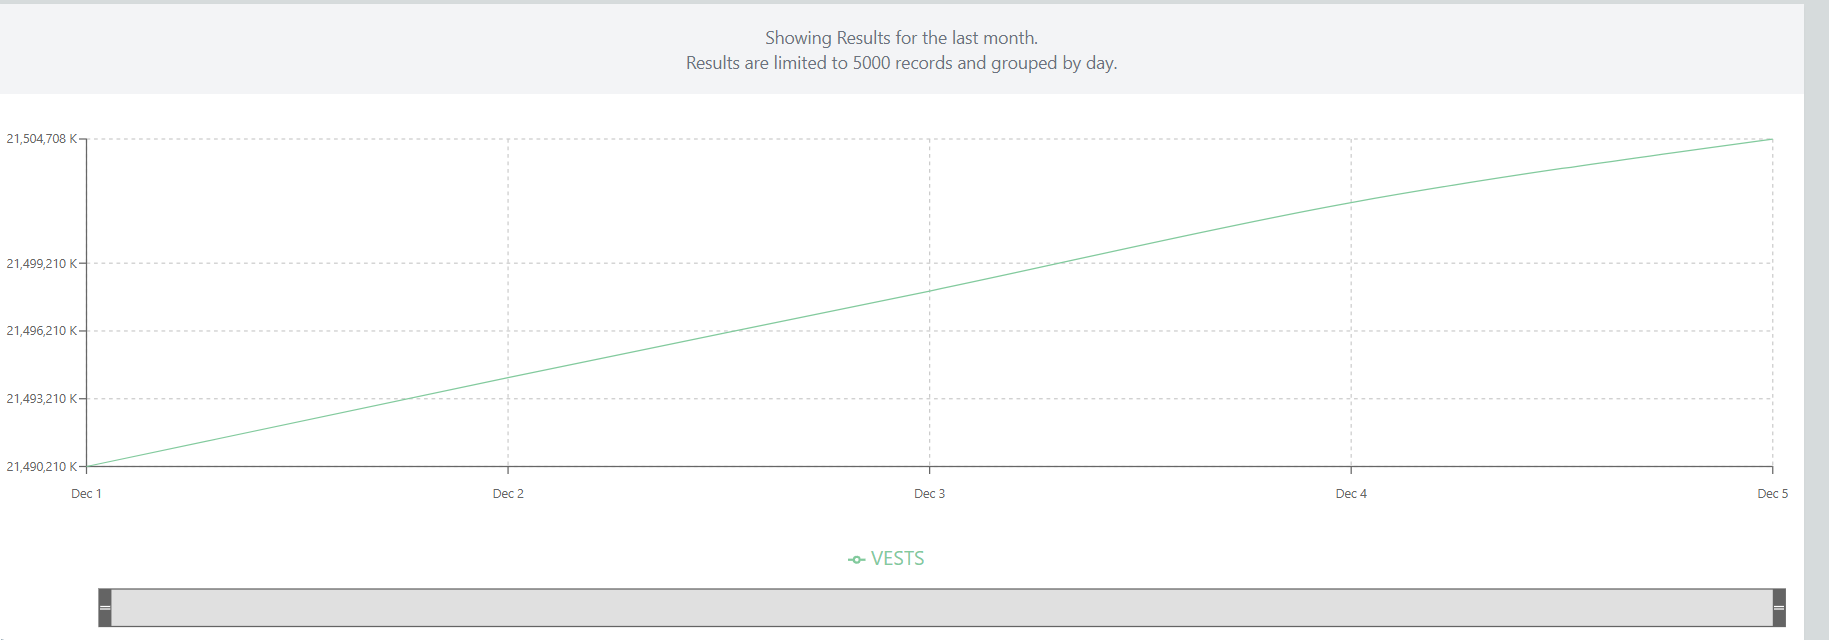The width and height of the screenshot is (1829, 640).
Task: Click the Dec 5 x-axis label
Action: tap(1772, 494)
